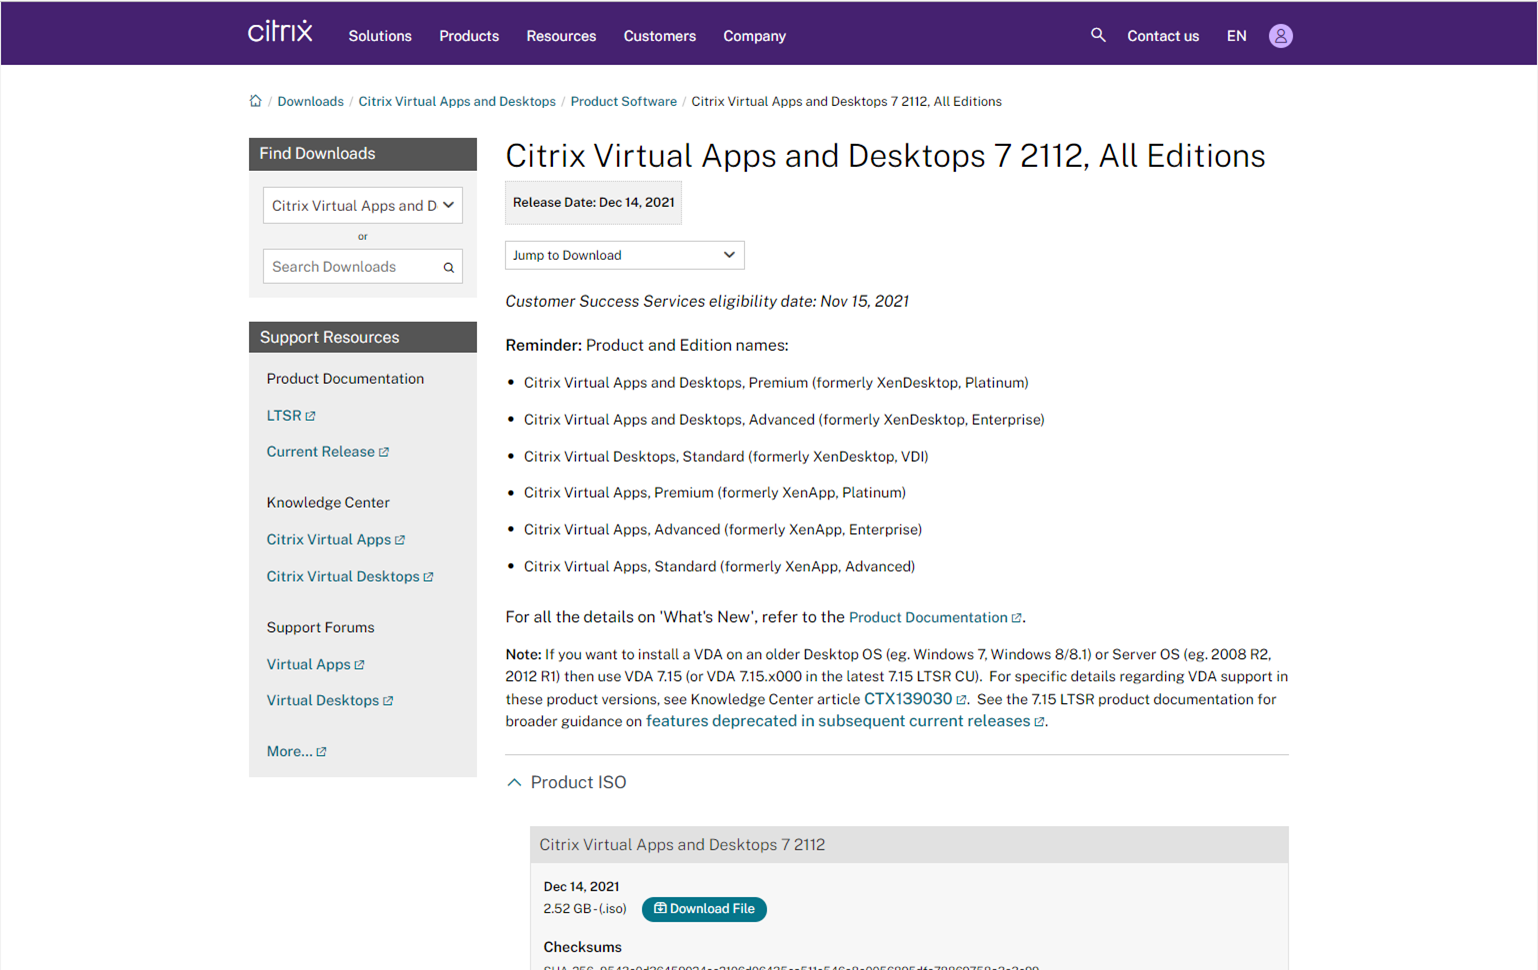Open the Virtual Apps support forum
Viewport: 1538px width, 970px height.
[x=316, y=664]
